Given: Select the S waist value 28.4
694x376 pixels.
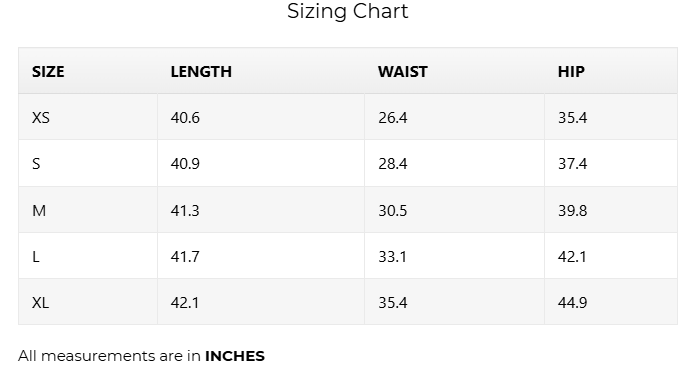Looking at the screenshot, I should coord(393,164).
